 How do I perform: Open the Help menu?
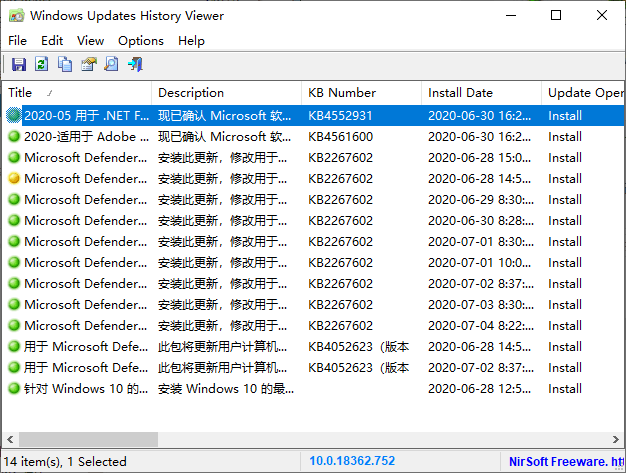click(191, 41)
